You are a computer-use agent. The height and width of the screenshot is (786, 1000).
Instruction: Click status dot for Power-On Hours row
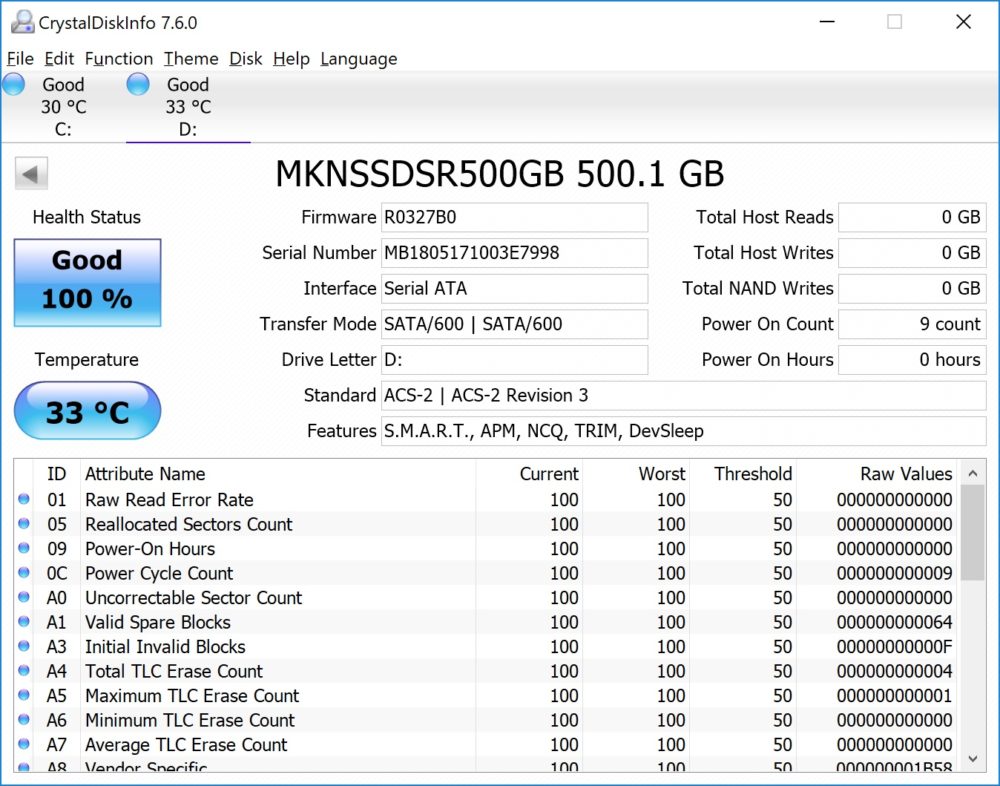pyautogui.click(x=24, y=548)
